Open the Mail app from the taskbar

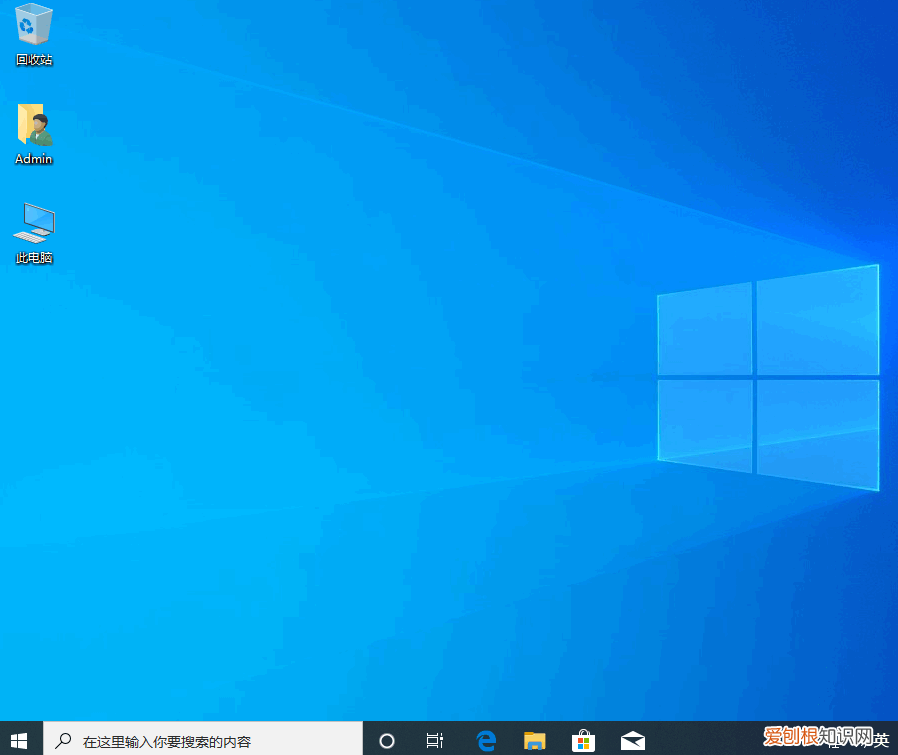coord(632,741)
